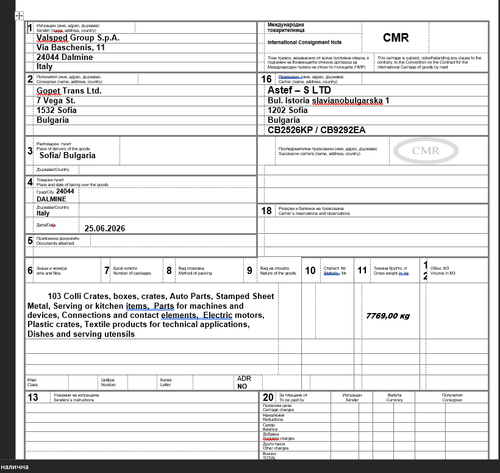Click the bold CMR heading

(396, 38)
